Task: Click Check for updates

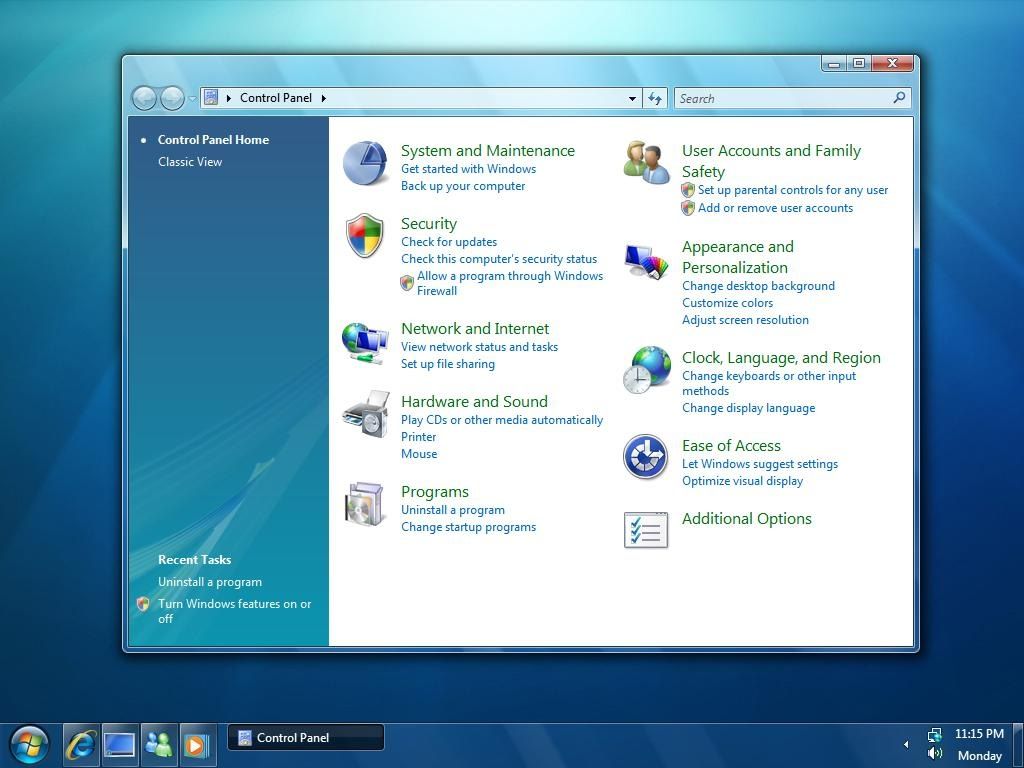Action: coord(449,242)
